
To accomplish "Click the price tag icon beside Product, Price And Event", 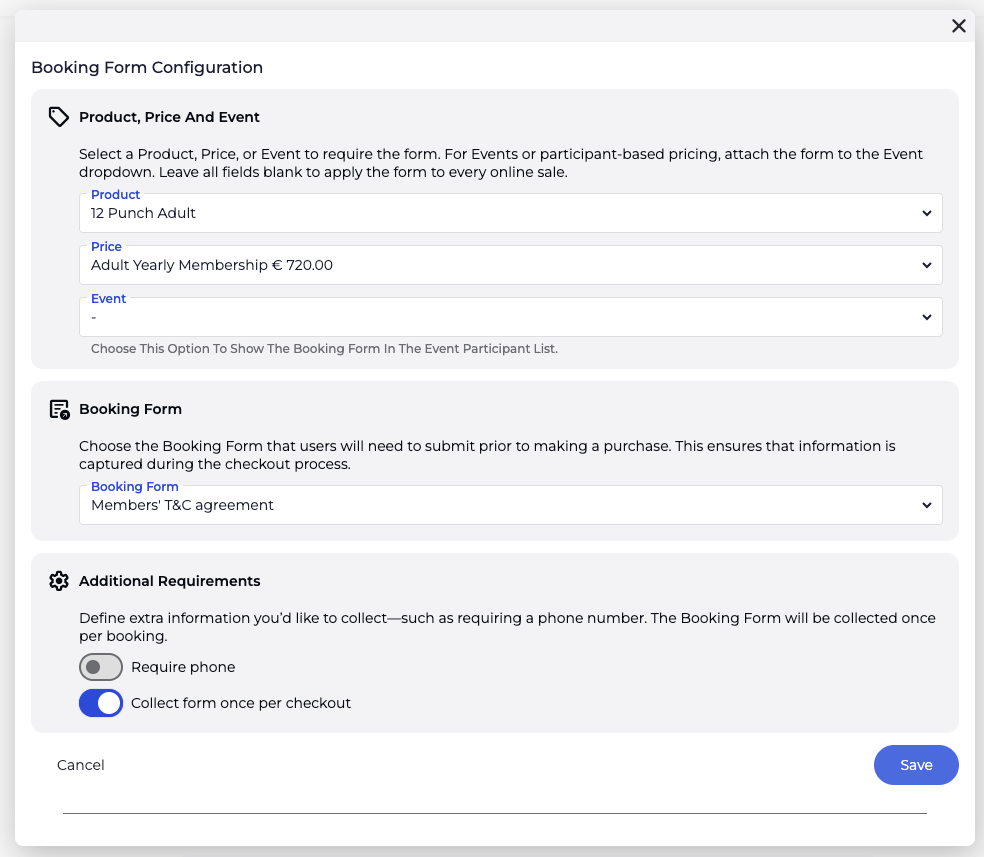I will [x=59, y=117].
